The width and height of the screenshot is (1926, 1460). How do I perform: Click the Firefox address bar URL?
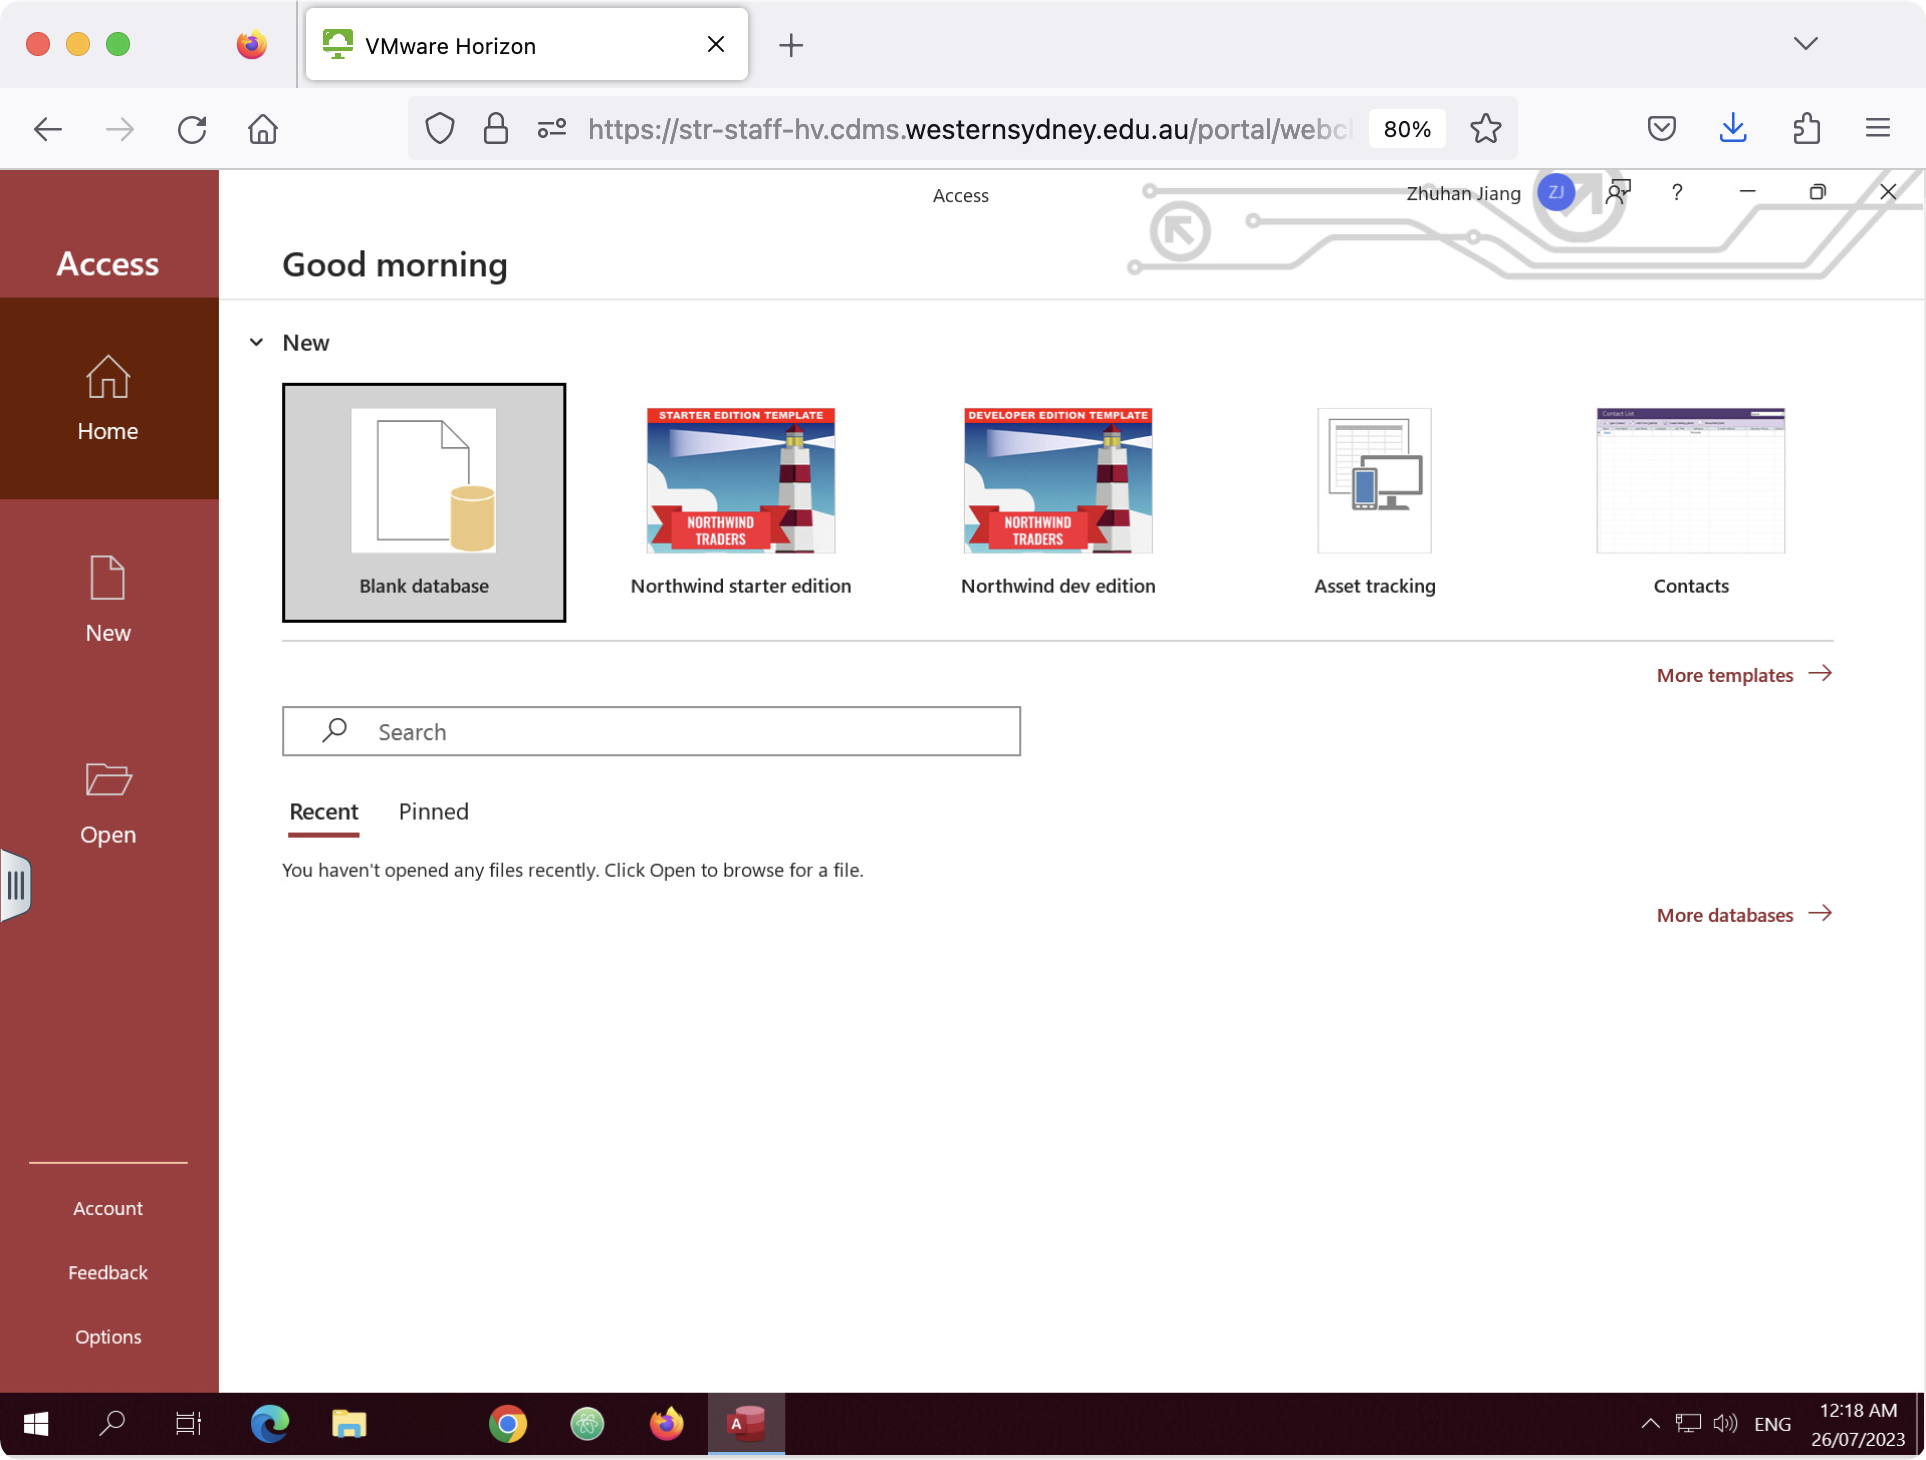pyautogui.click(x=968, y=129)
